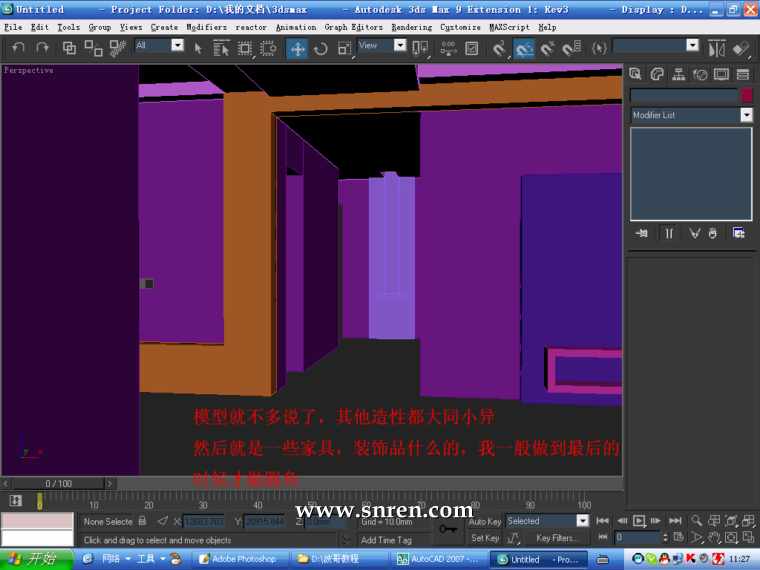The image size is (760, 570).
Task: Click the current frame number field
Action: [638, 537]
